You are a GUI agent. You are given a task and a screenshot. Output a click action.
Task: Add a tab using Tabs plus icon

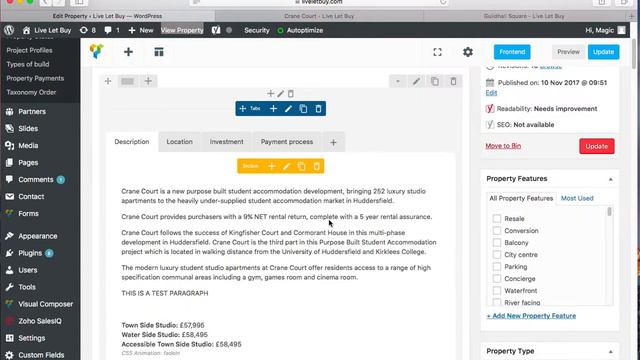(273, 109)
